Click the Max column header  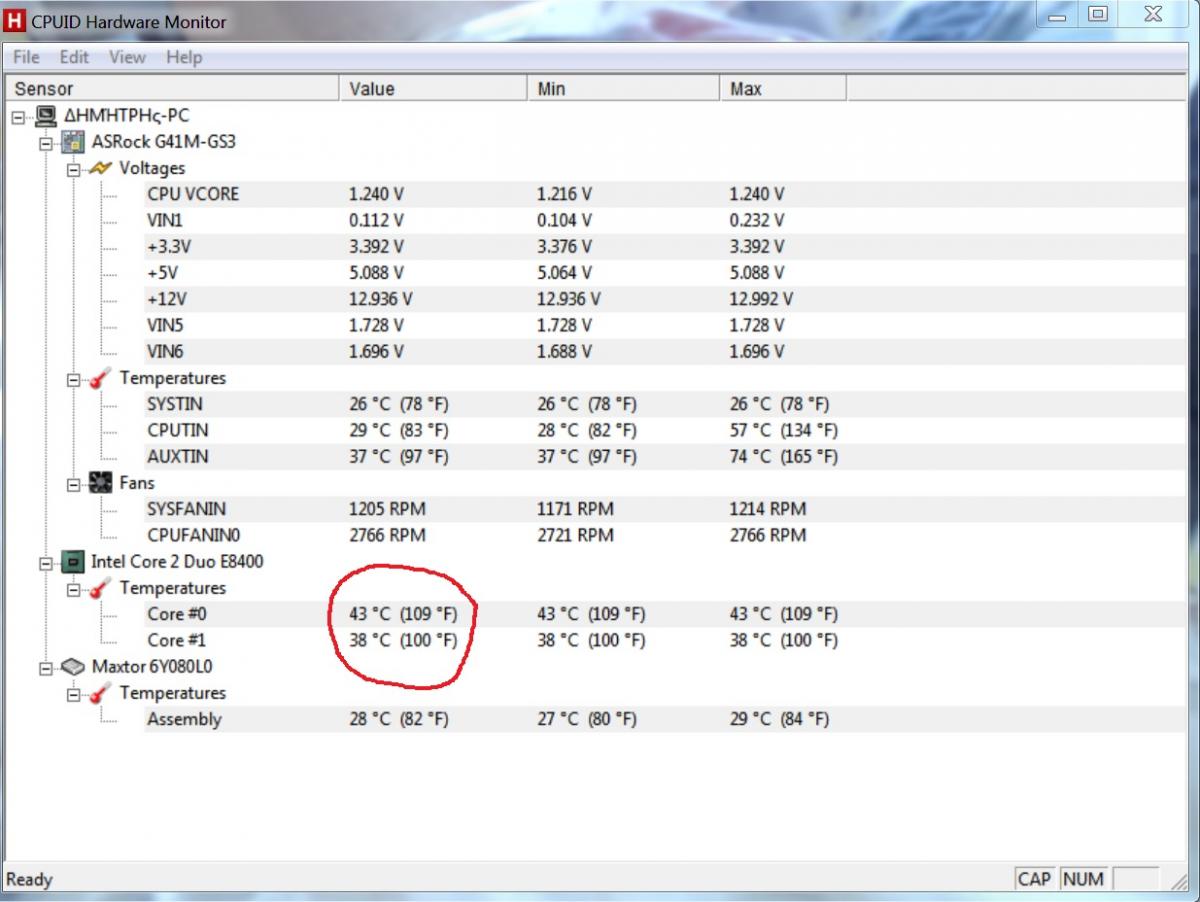pyautogui.click(x=782, y=89)
